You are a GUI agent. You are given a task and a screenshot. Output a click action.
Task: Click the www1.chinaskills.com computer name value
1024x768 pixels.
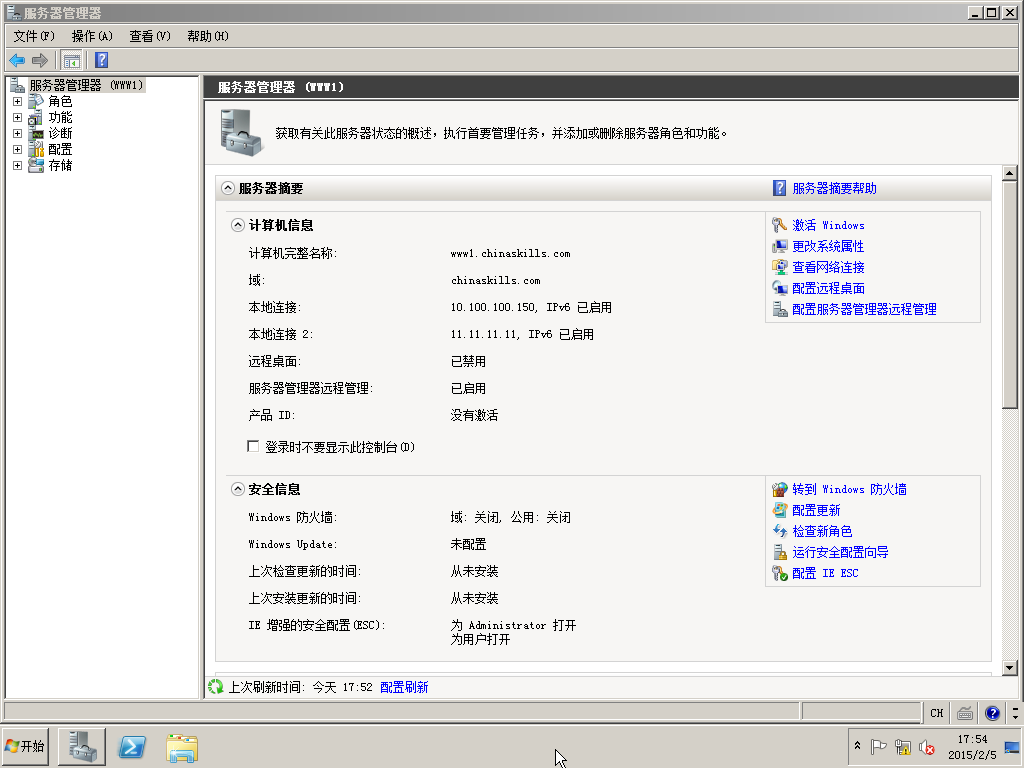coord(510,253)
